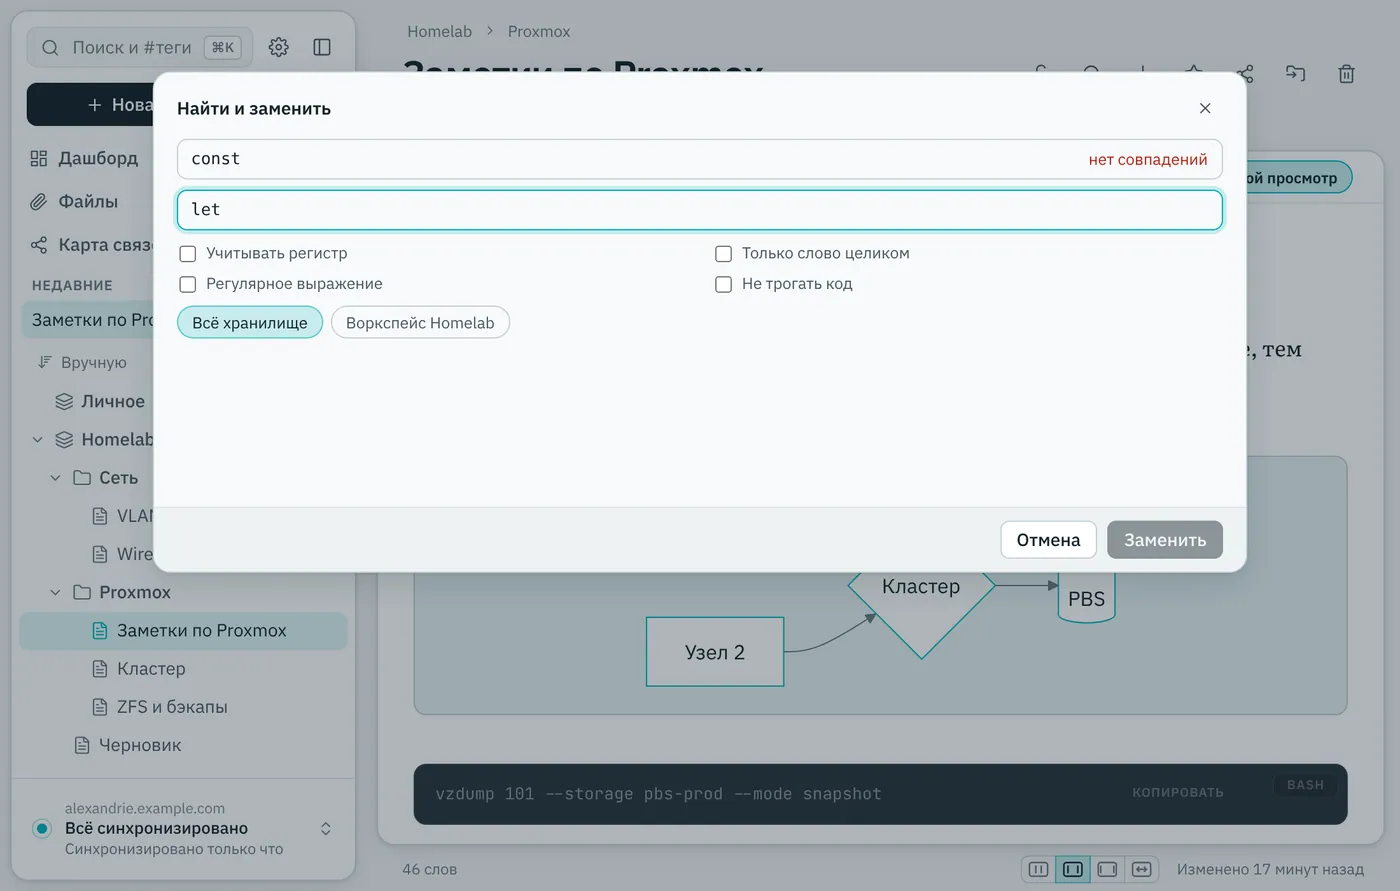
Task: Click the Файлы paperclip icon
Action: (39, 202)
